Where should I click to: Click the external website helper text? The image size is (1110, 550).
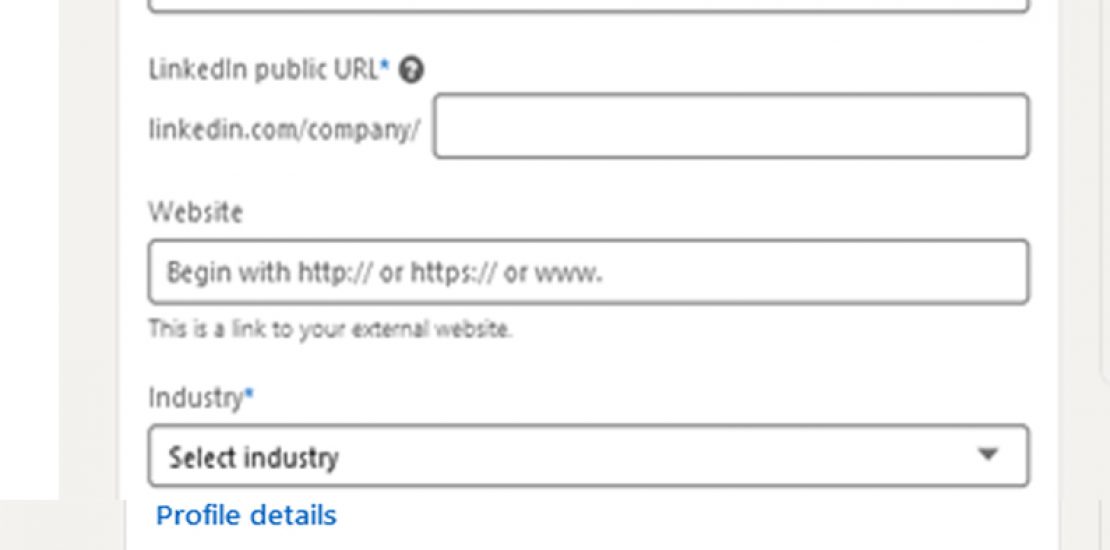pyautogui.click(x=330, y=328)
